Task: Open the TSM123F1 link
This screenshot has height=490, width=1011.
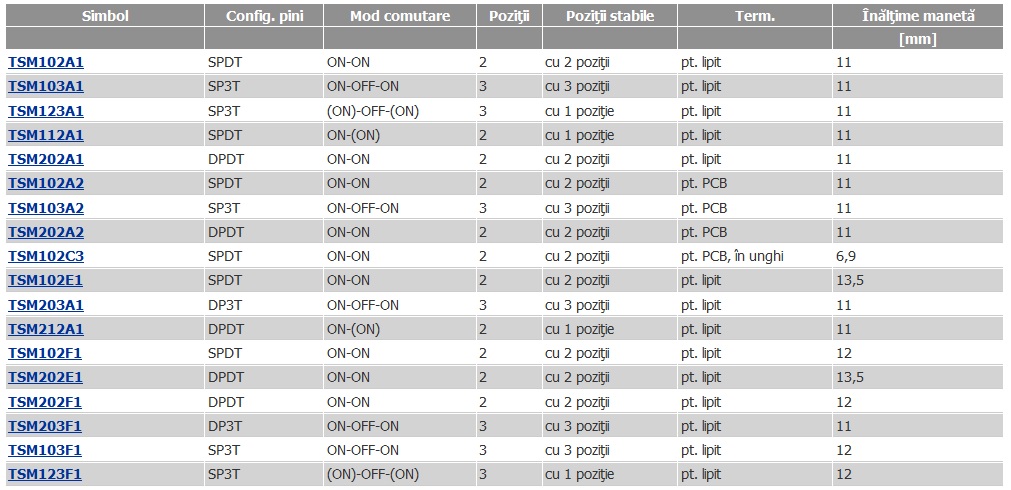Action: [45, 475]
